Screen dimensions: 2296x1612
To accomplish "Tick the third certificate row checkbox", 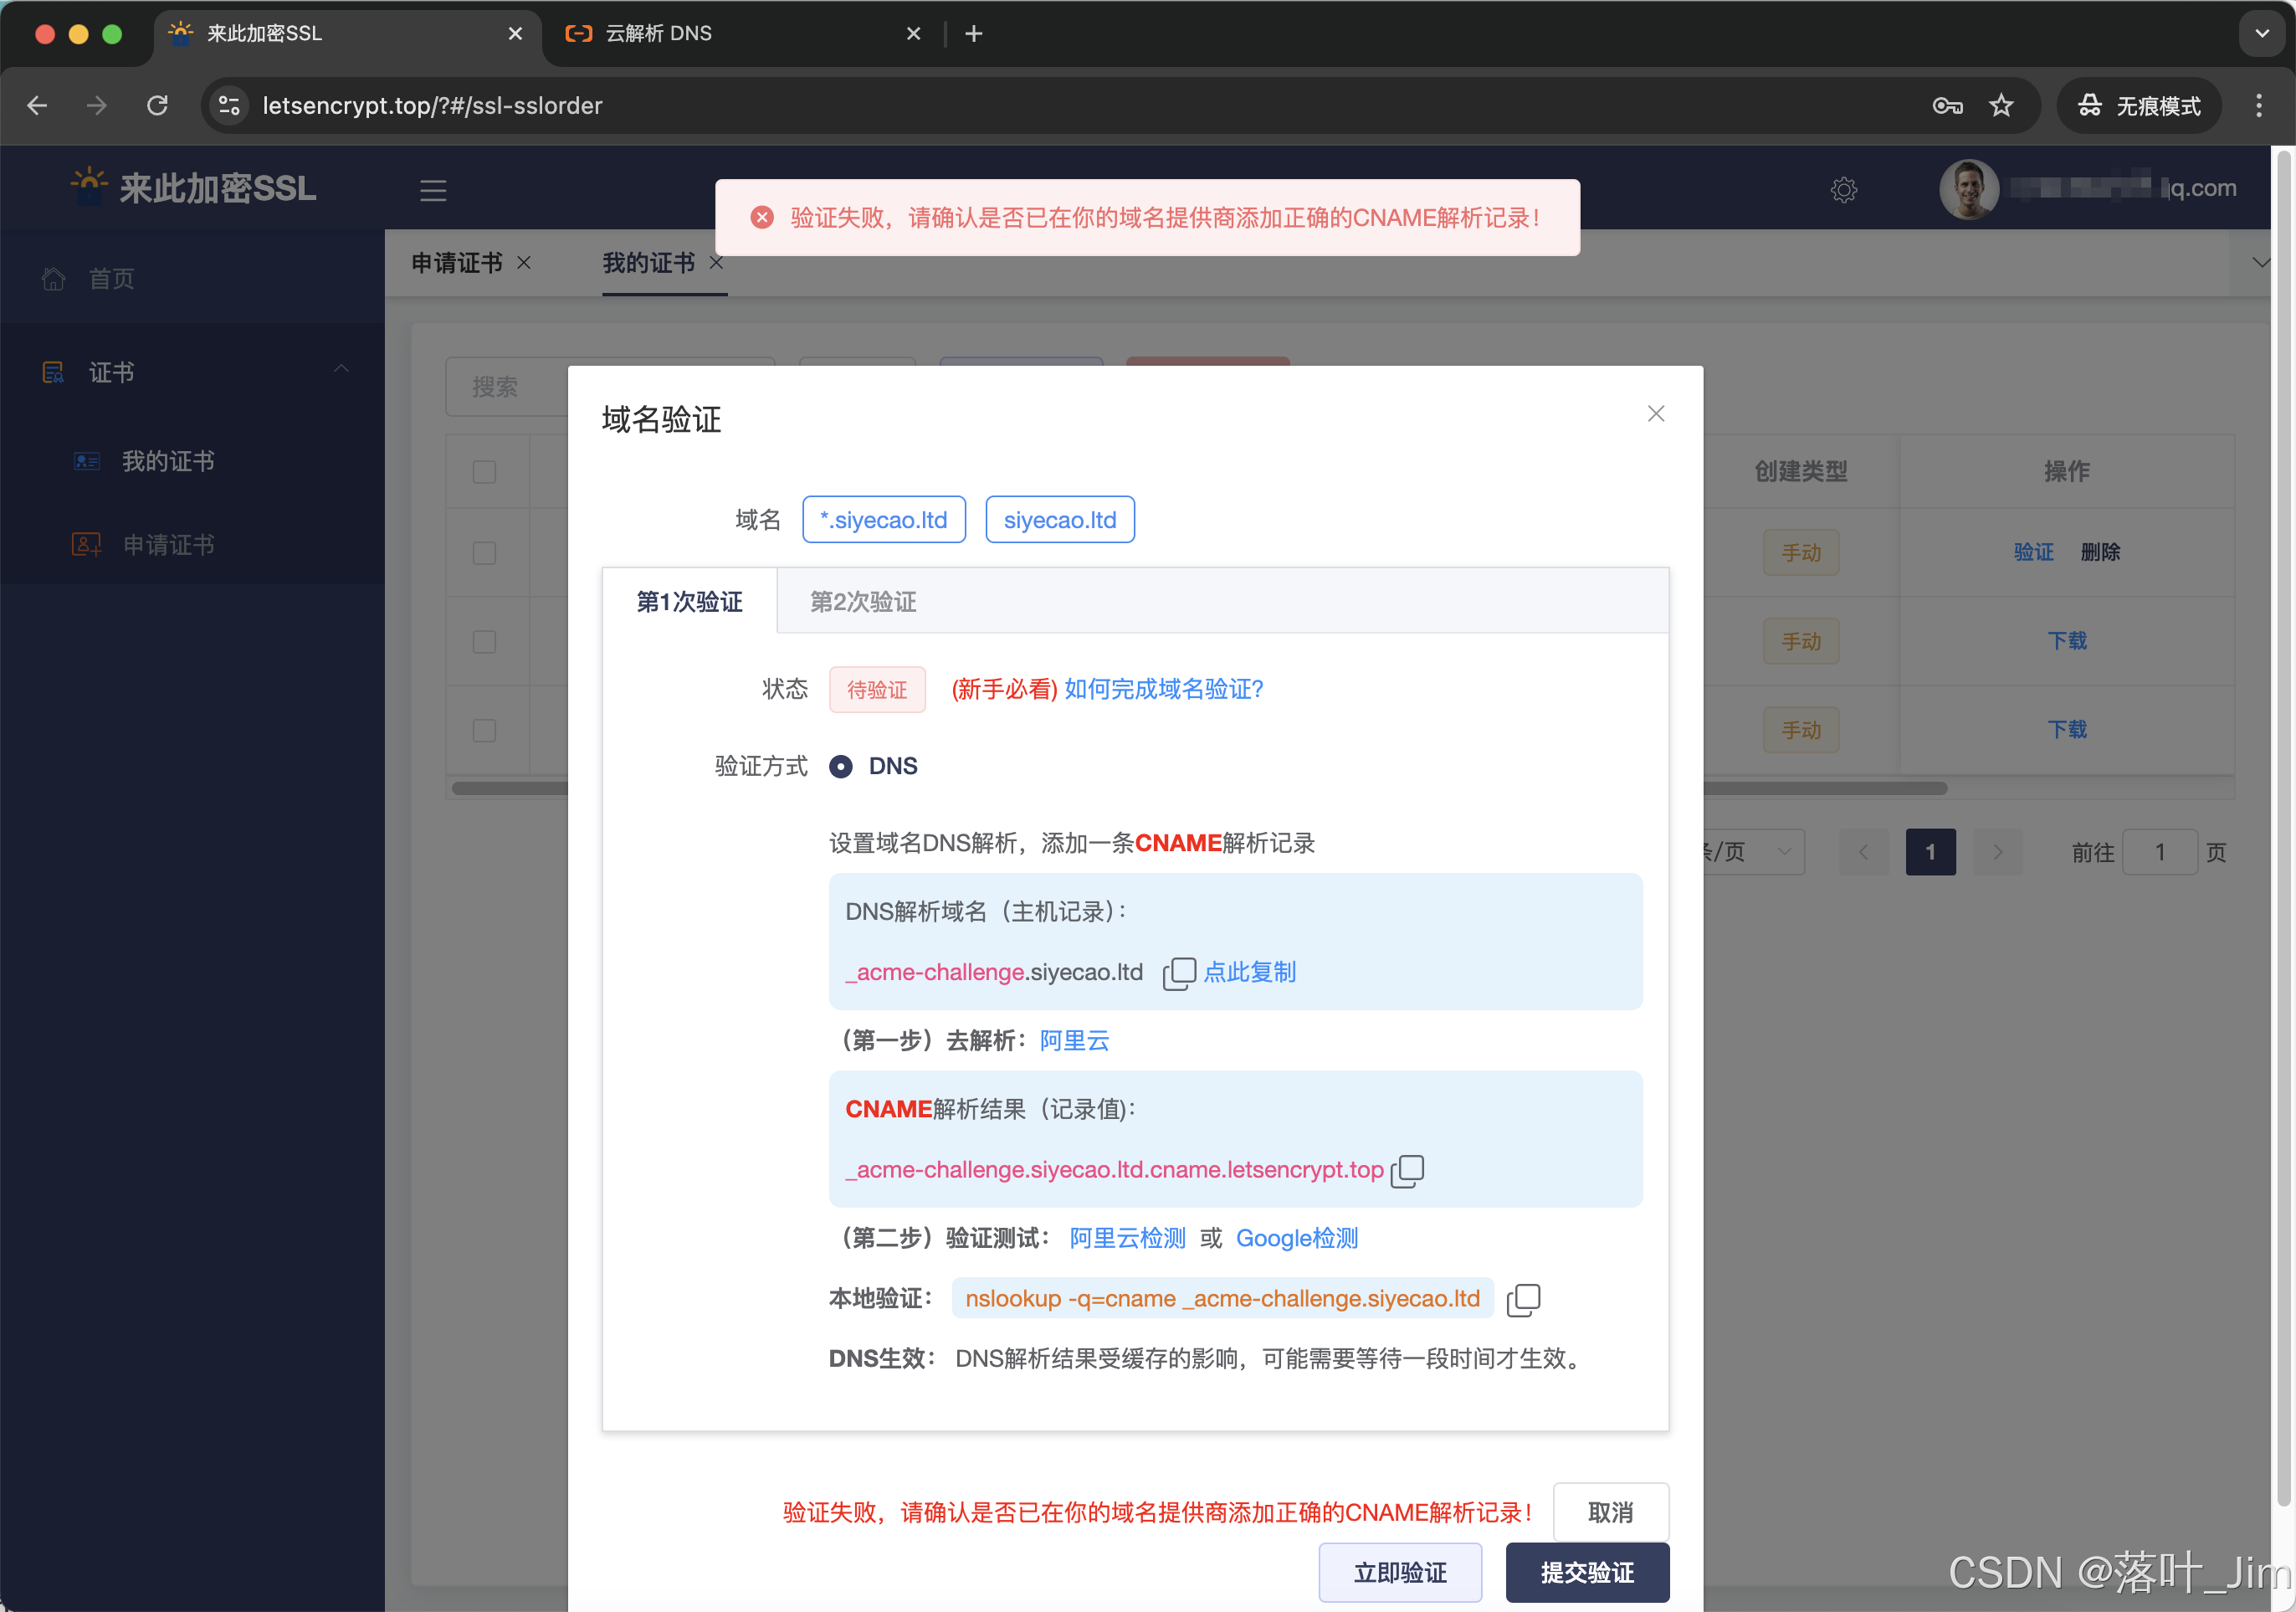I will tap(485, 731).
